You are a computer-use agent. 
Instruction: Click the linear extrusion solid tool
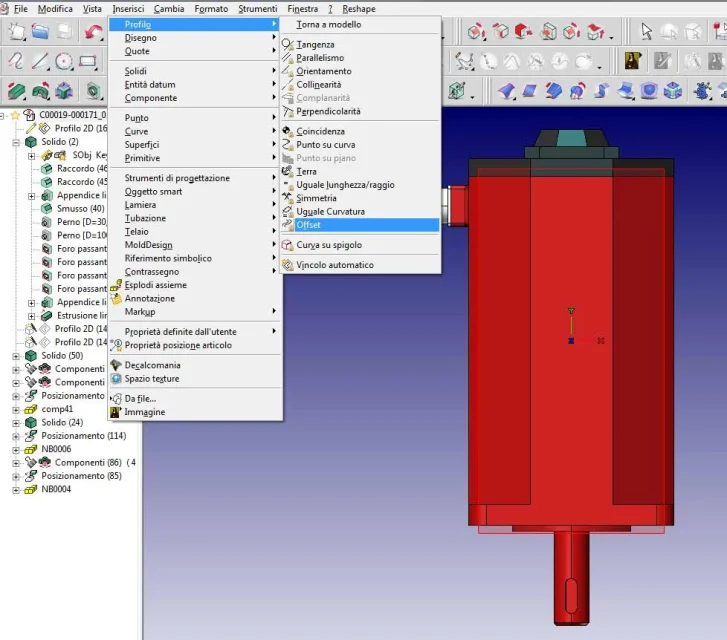coord(16,90)
